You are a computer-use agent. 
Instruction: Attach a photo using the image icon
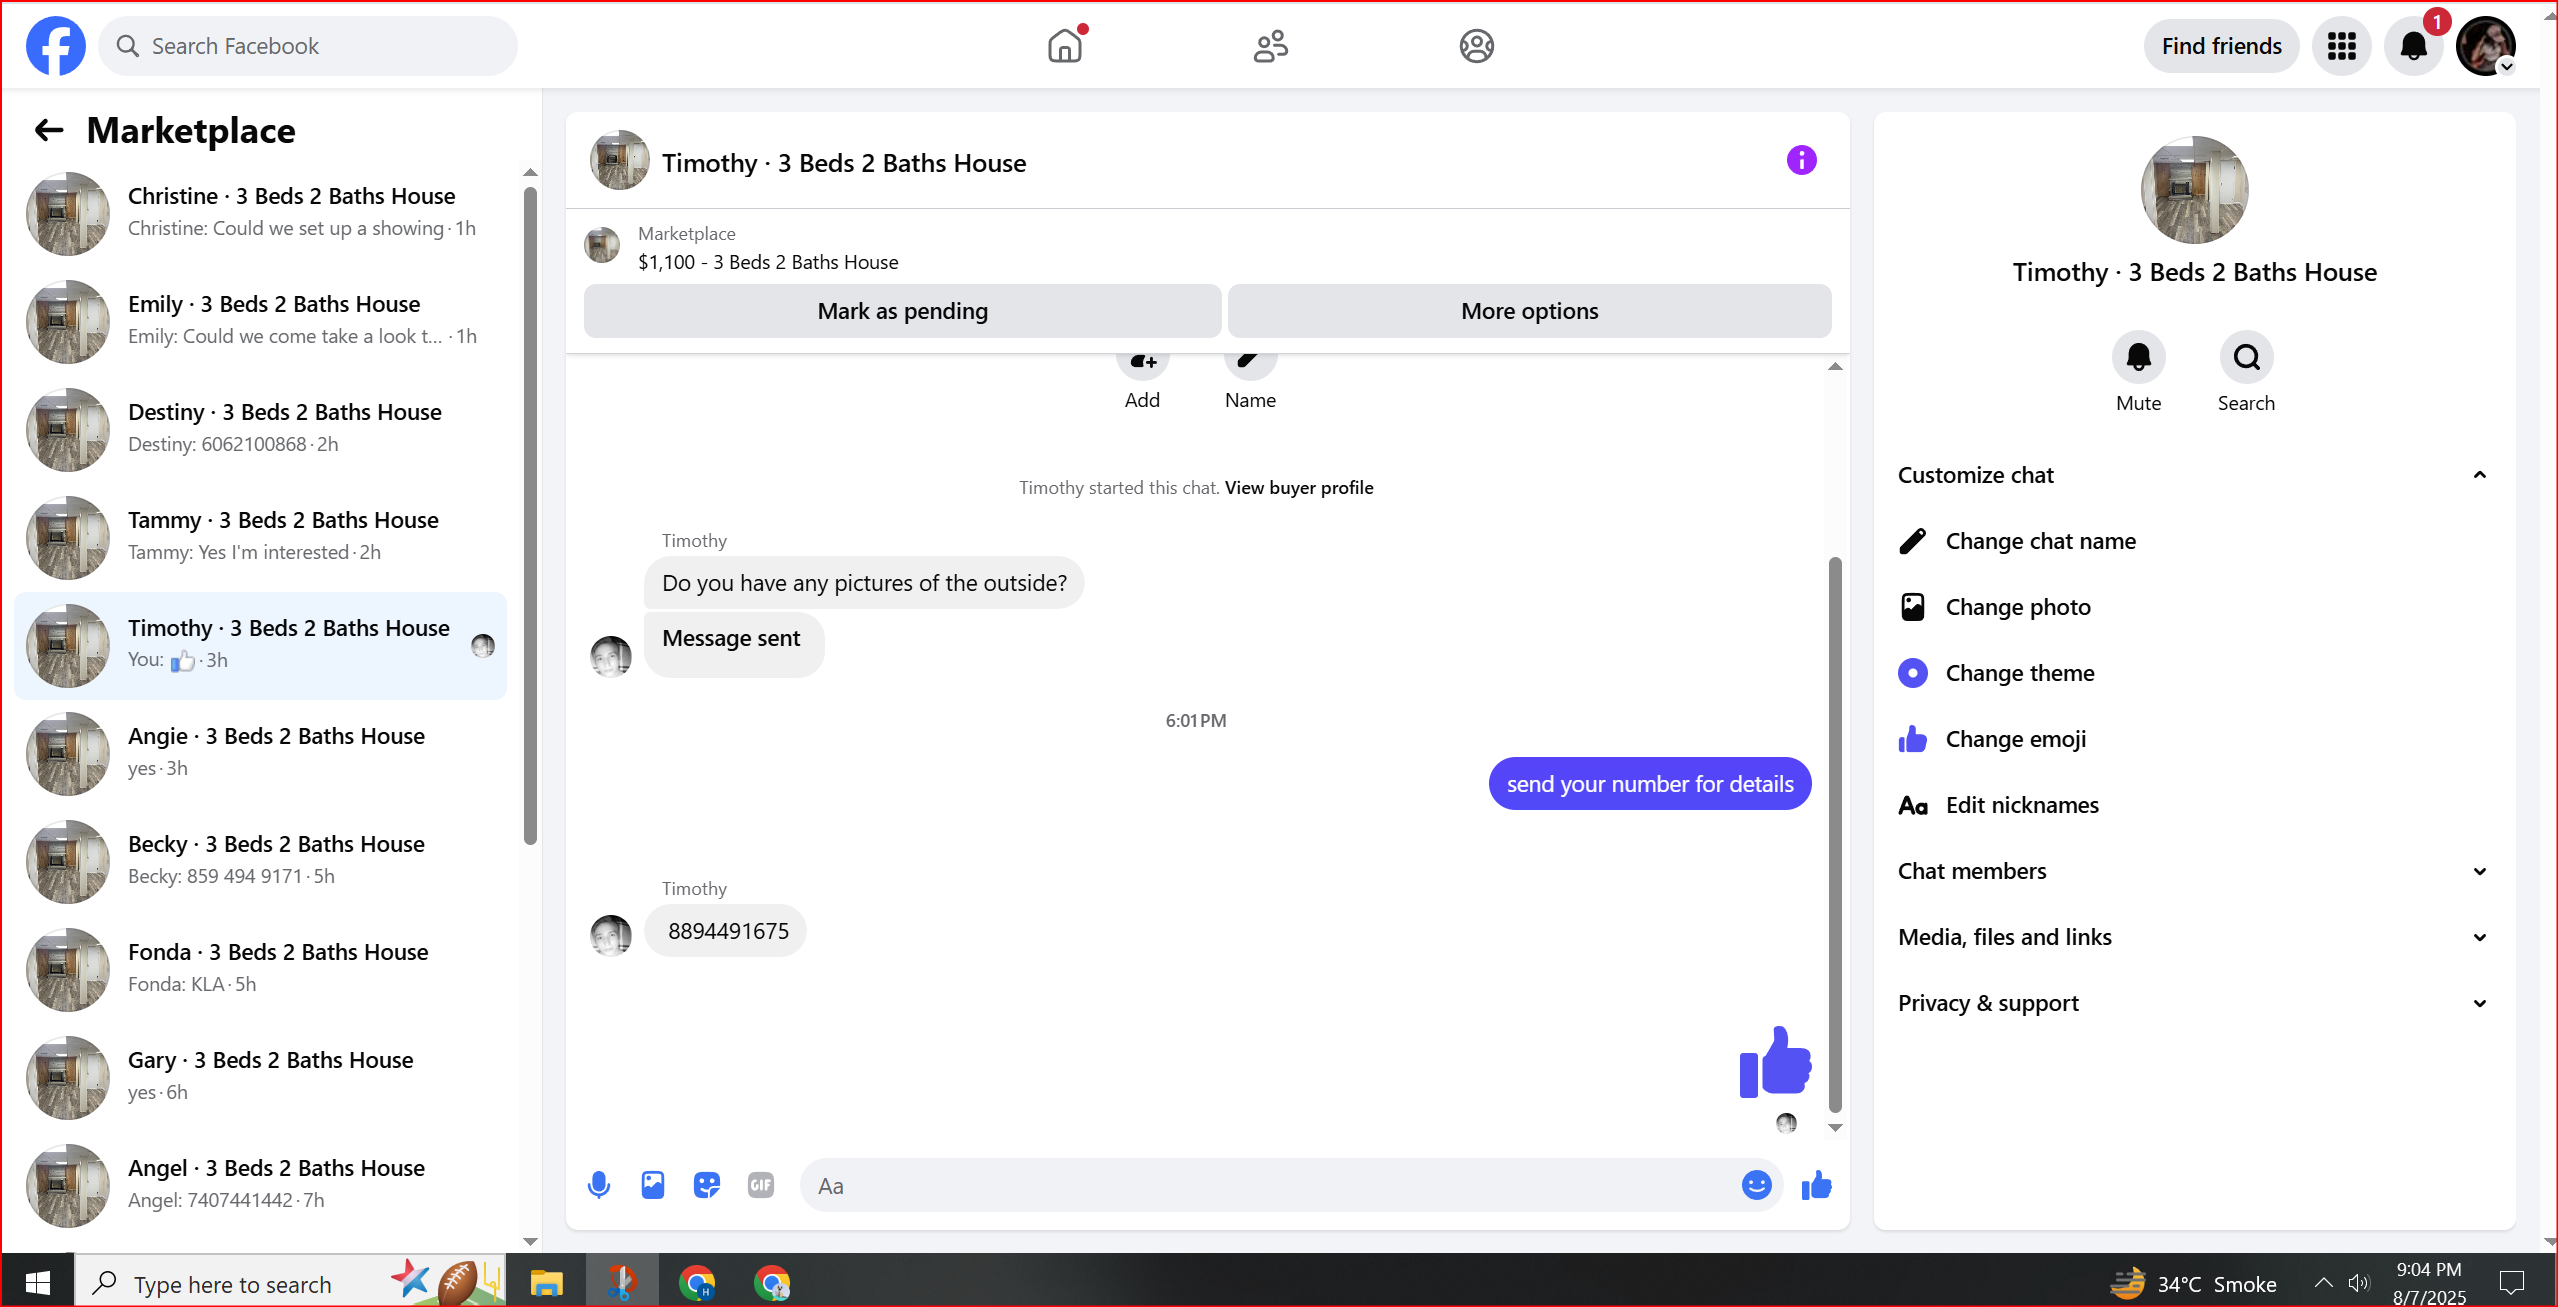click(x=653, y=1185)
